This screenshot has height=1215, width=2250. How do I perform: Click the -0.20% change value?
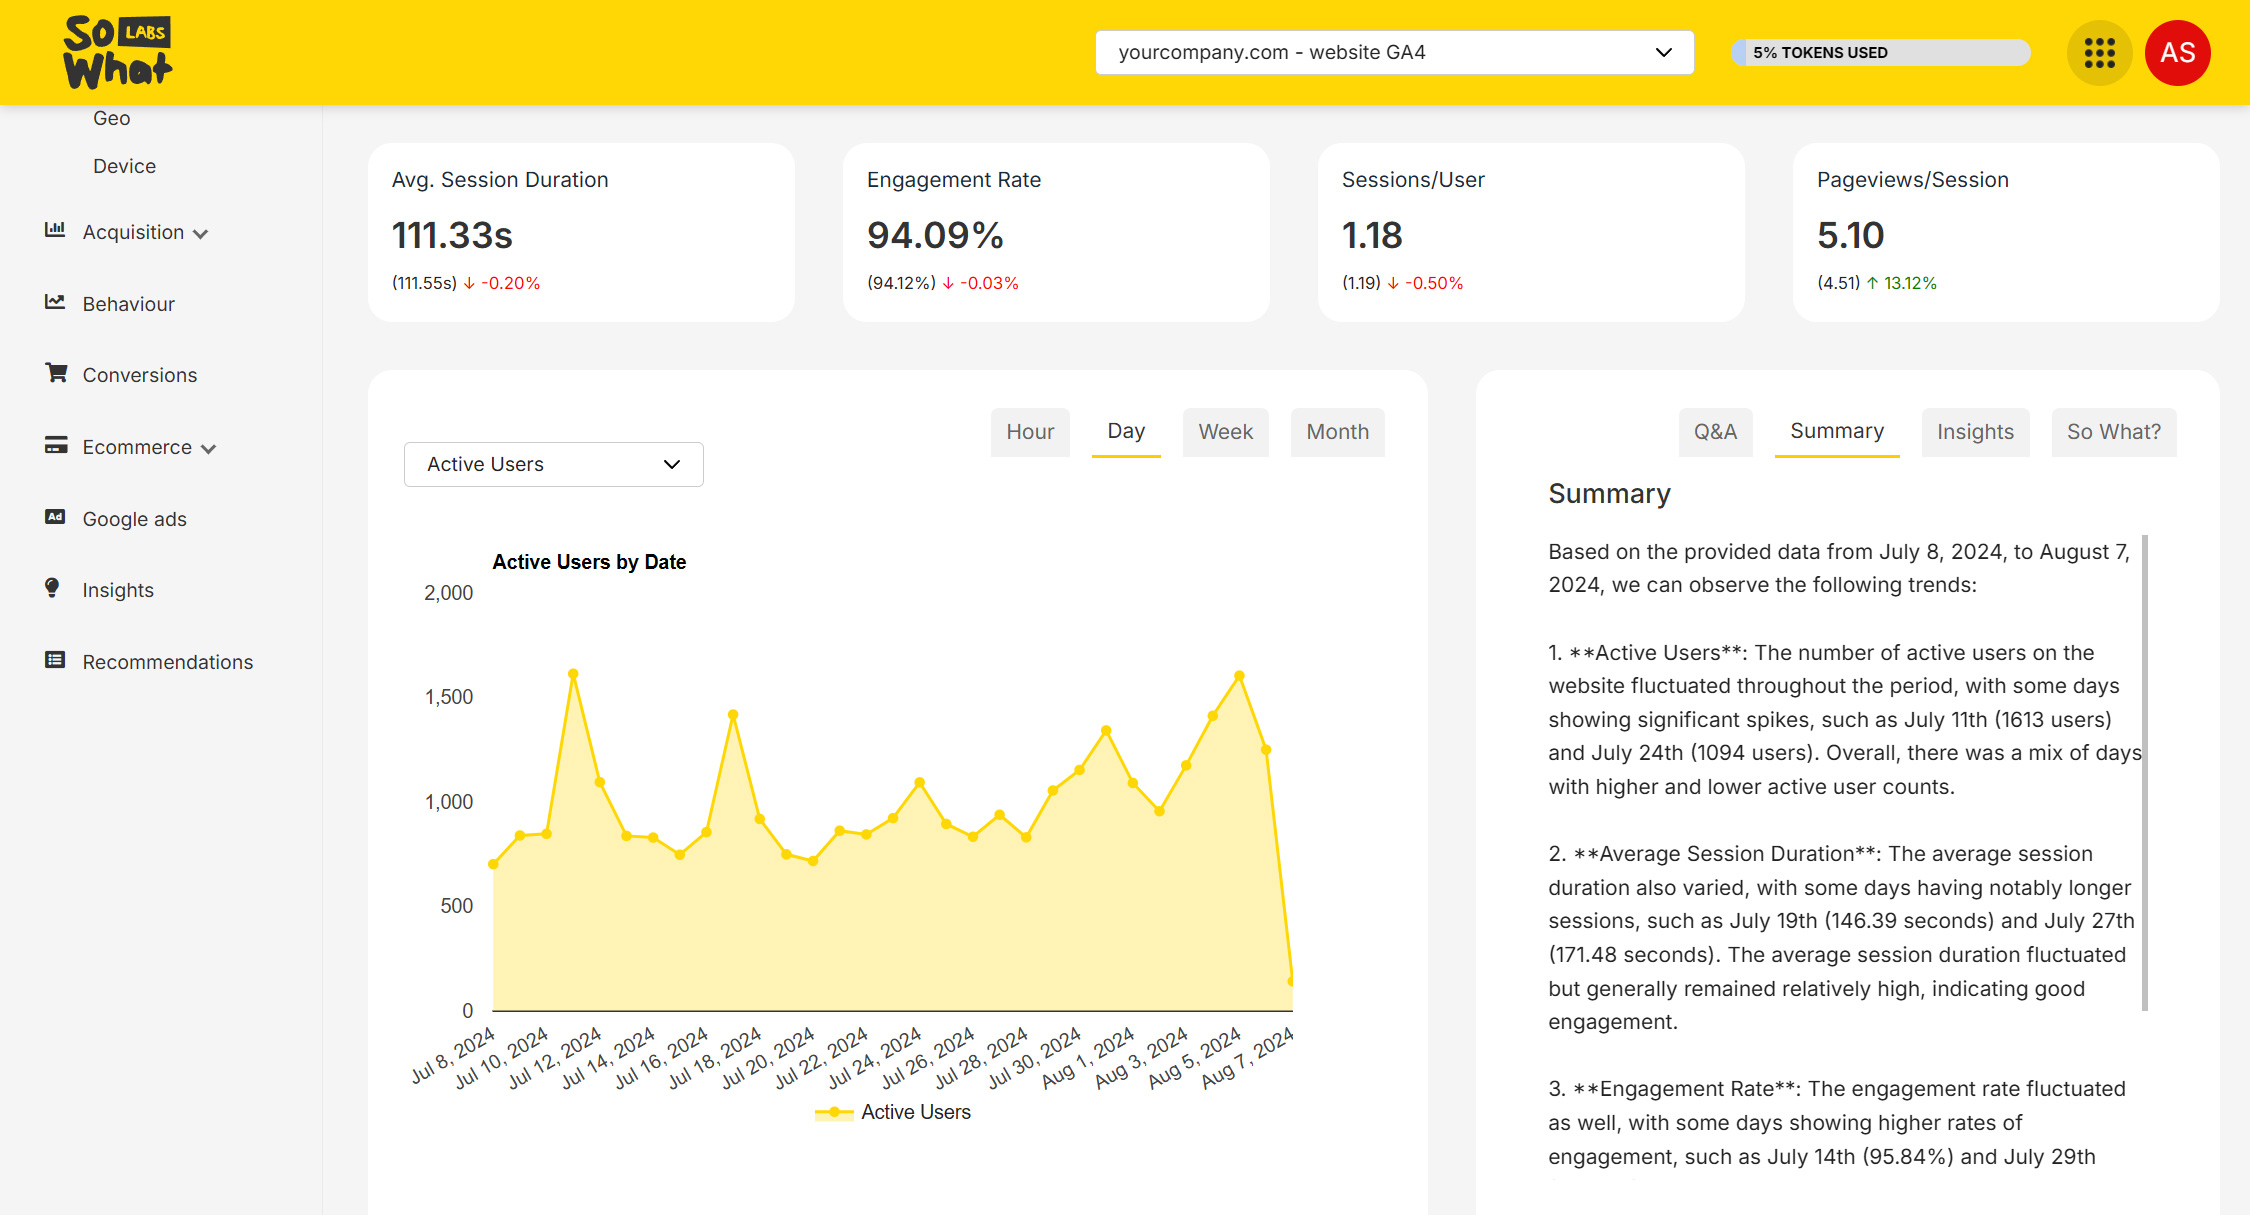(510, 283)
